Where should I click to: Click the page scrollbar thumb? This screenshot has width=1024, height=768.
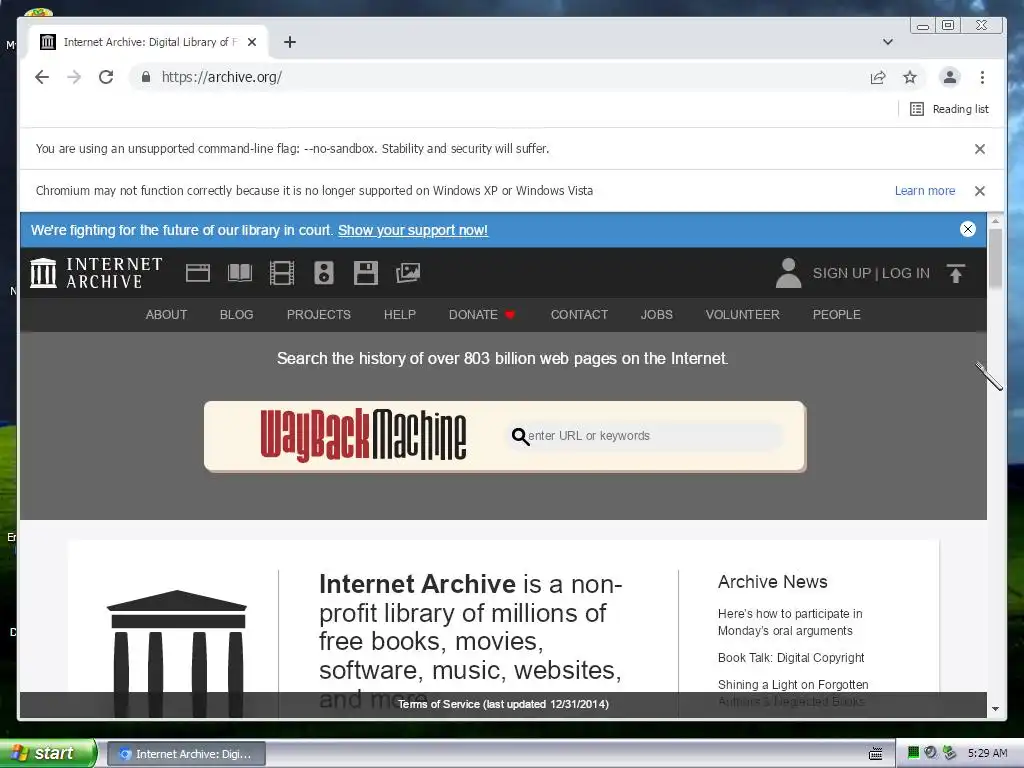click(x=995, y=259)
